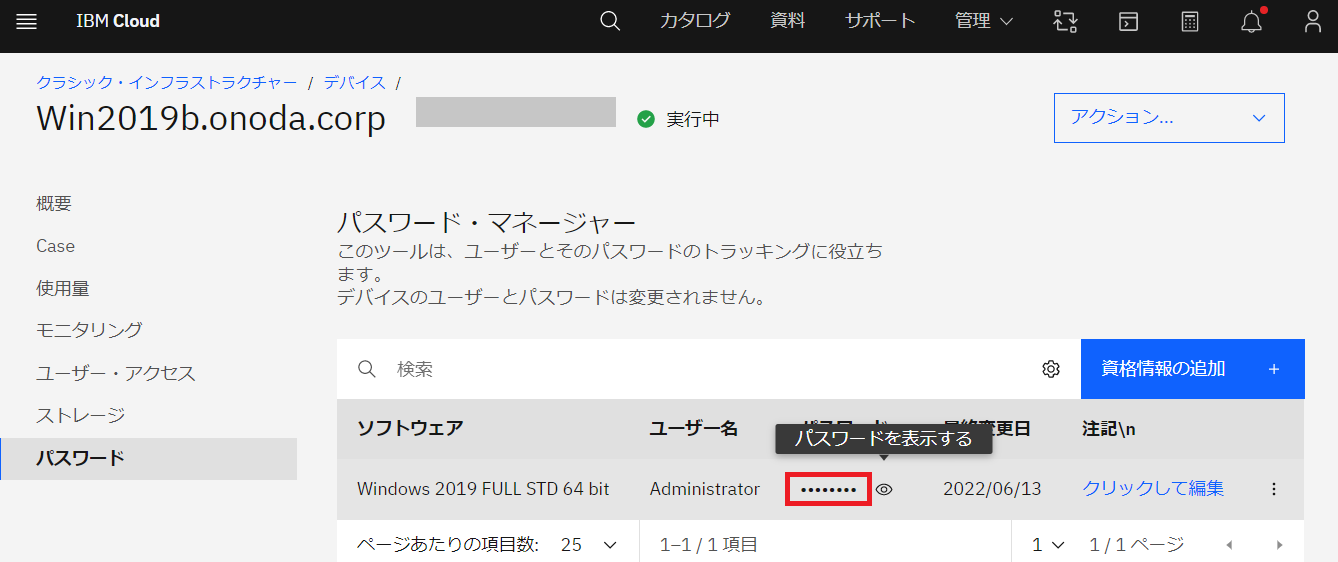
Task: Open サポート in the top menu
Action: (880, 21)
